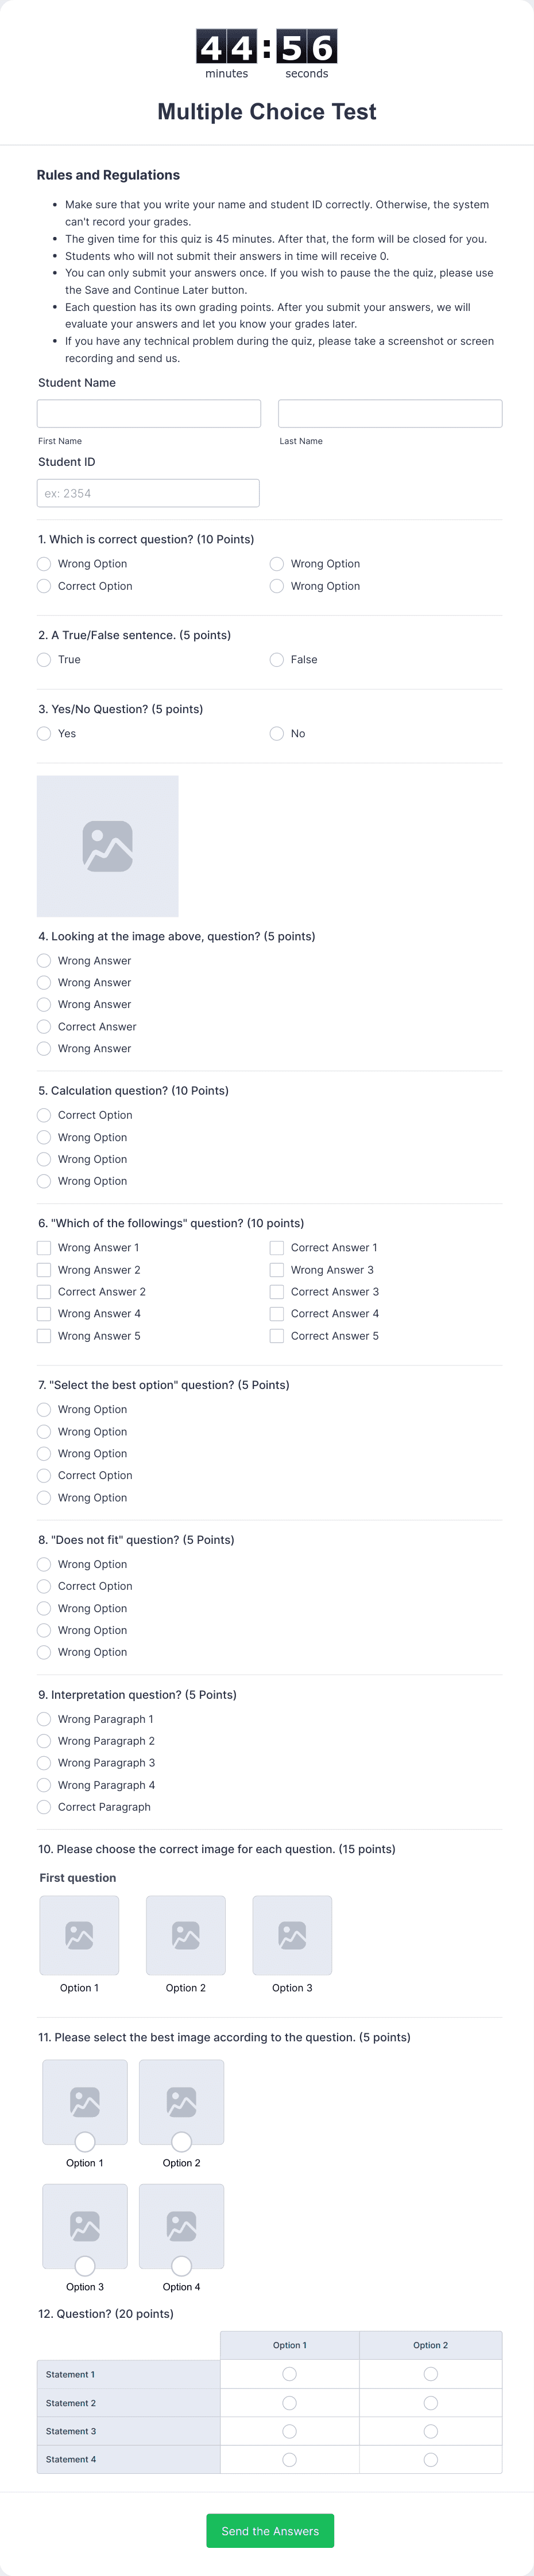The height and width of the screenshot is (2576, 534).
Task: Select the Option 2 image in question 10
Action: click(x=186, y=1934)
